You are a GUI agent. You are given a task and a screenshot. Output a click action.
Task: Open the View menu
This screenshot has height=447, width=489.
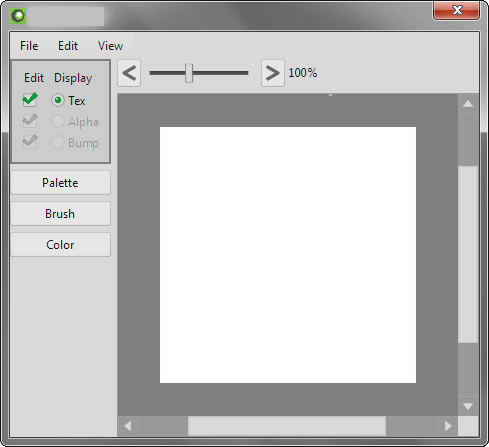coord(110,46)
